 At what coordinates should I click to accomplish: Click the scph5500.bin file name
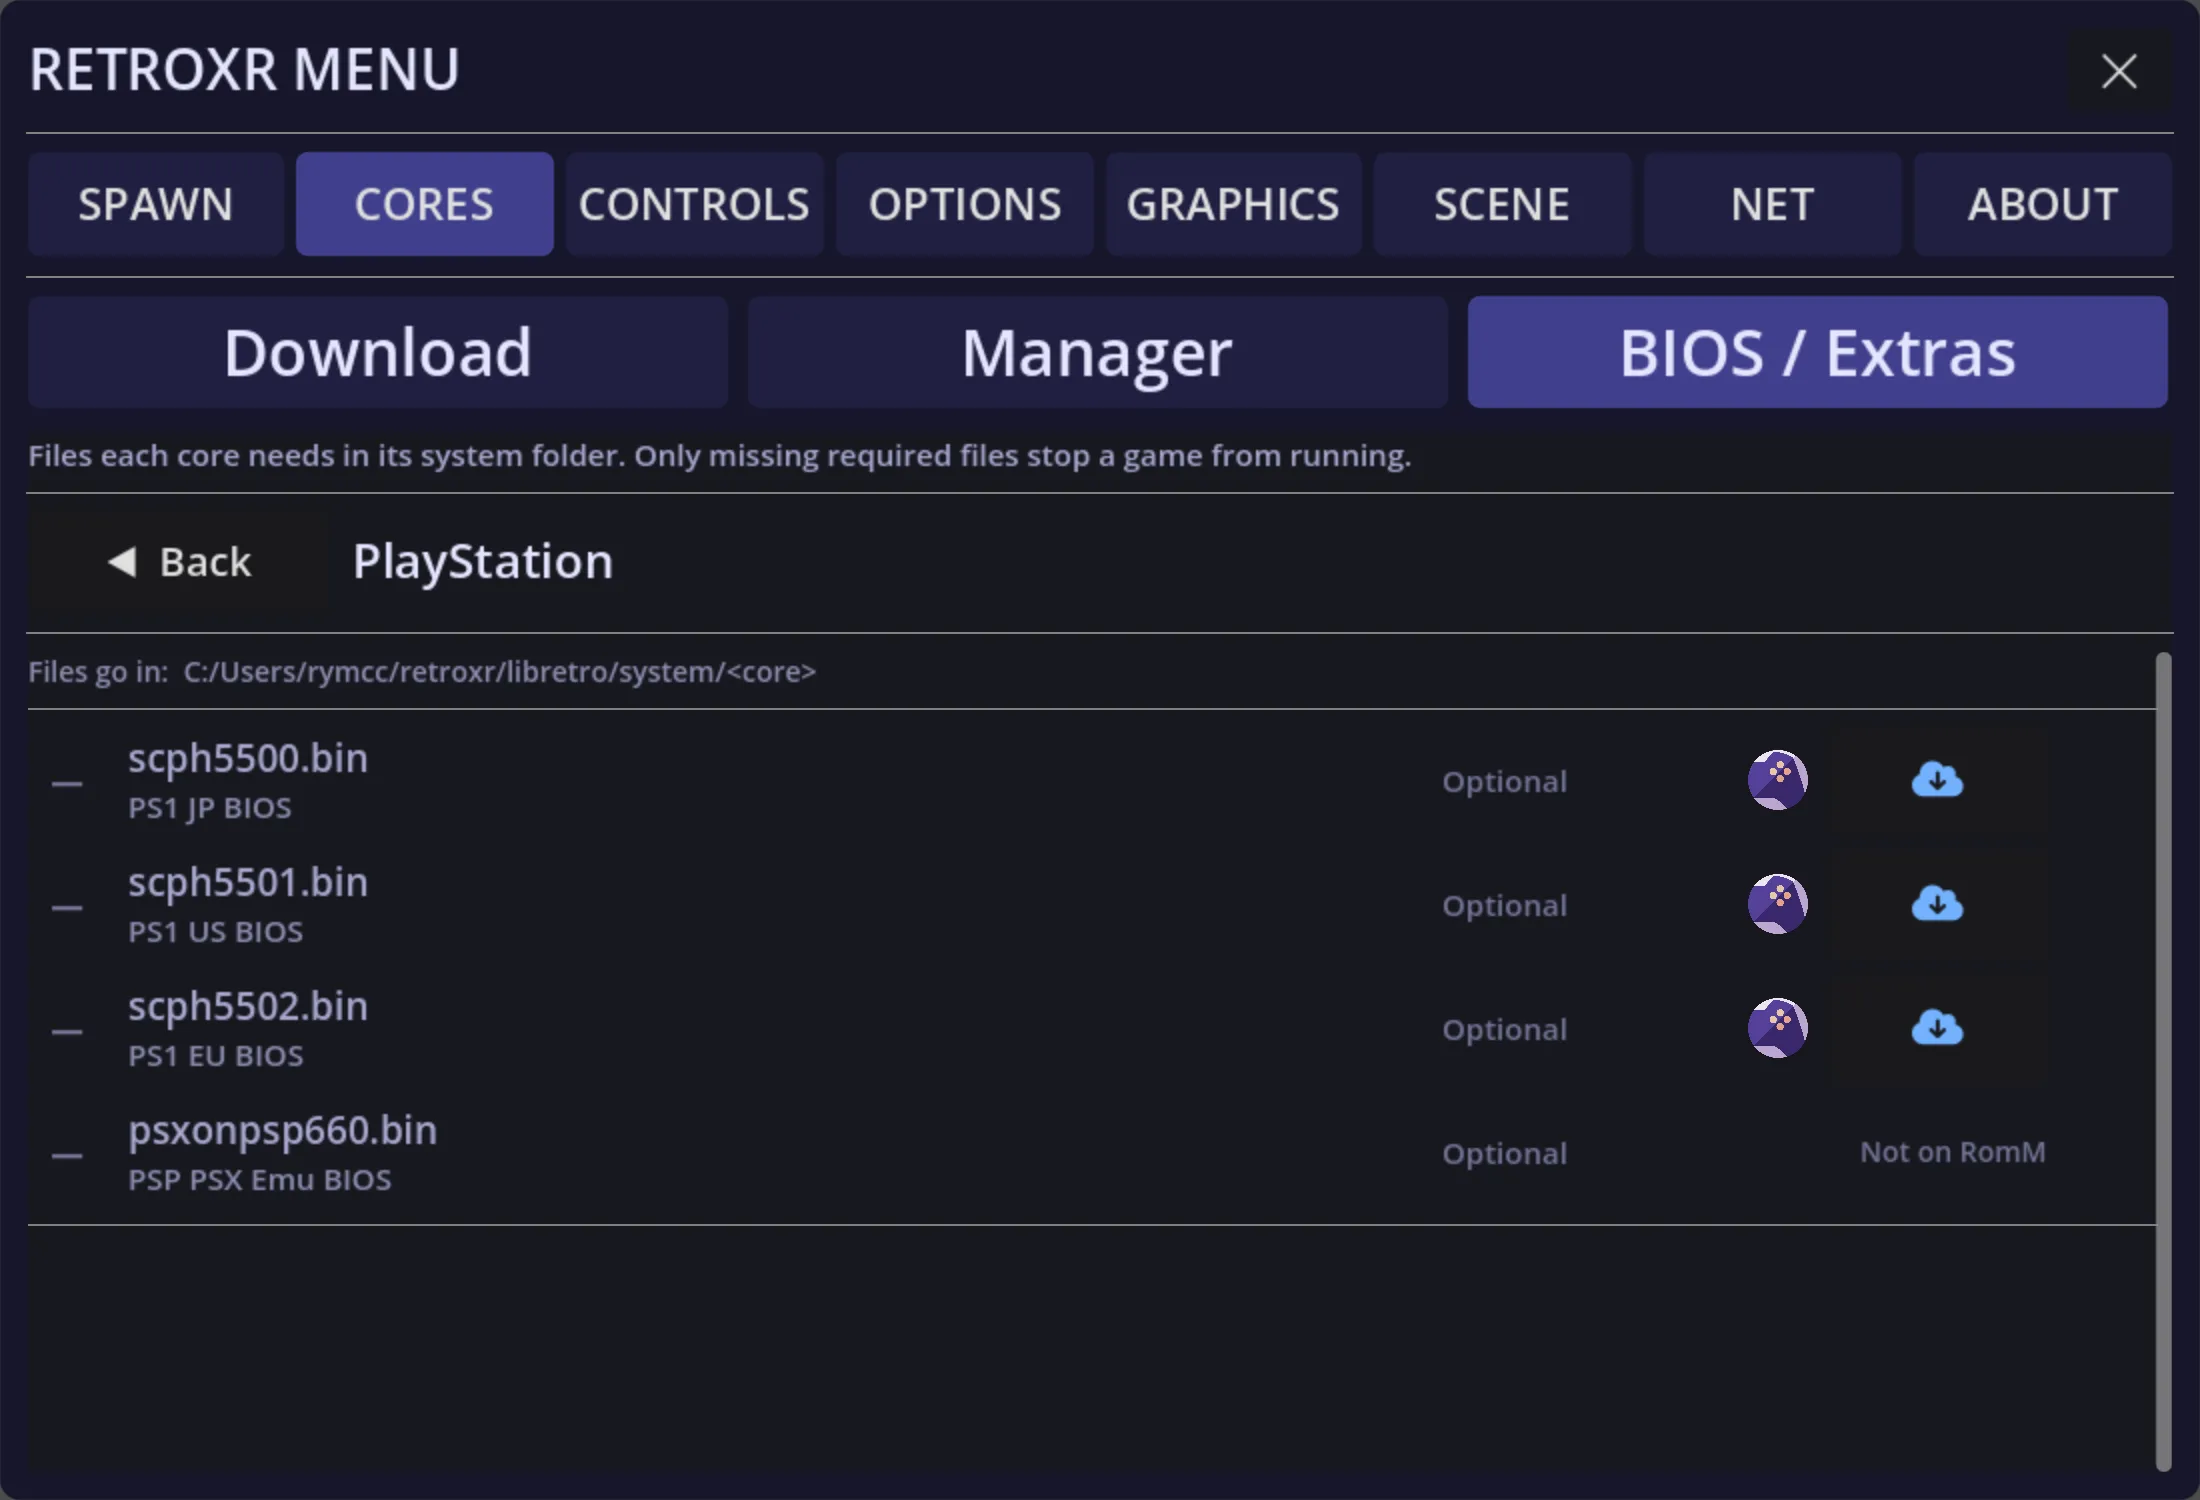coord(248,759)
